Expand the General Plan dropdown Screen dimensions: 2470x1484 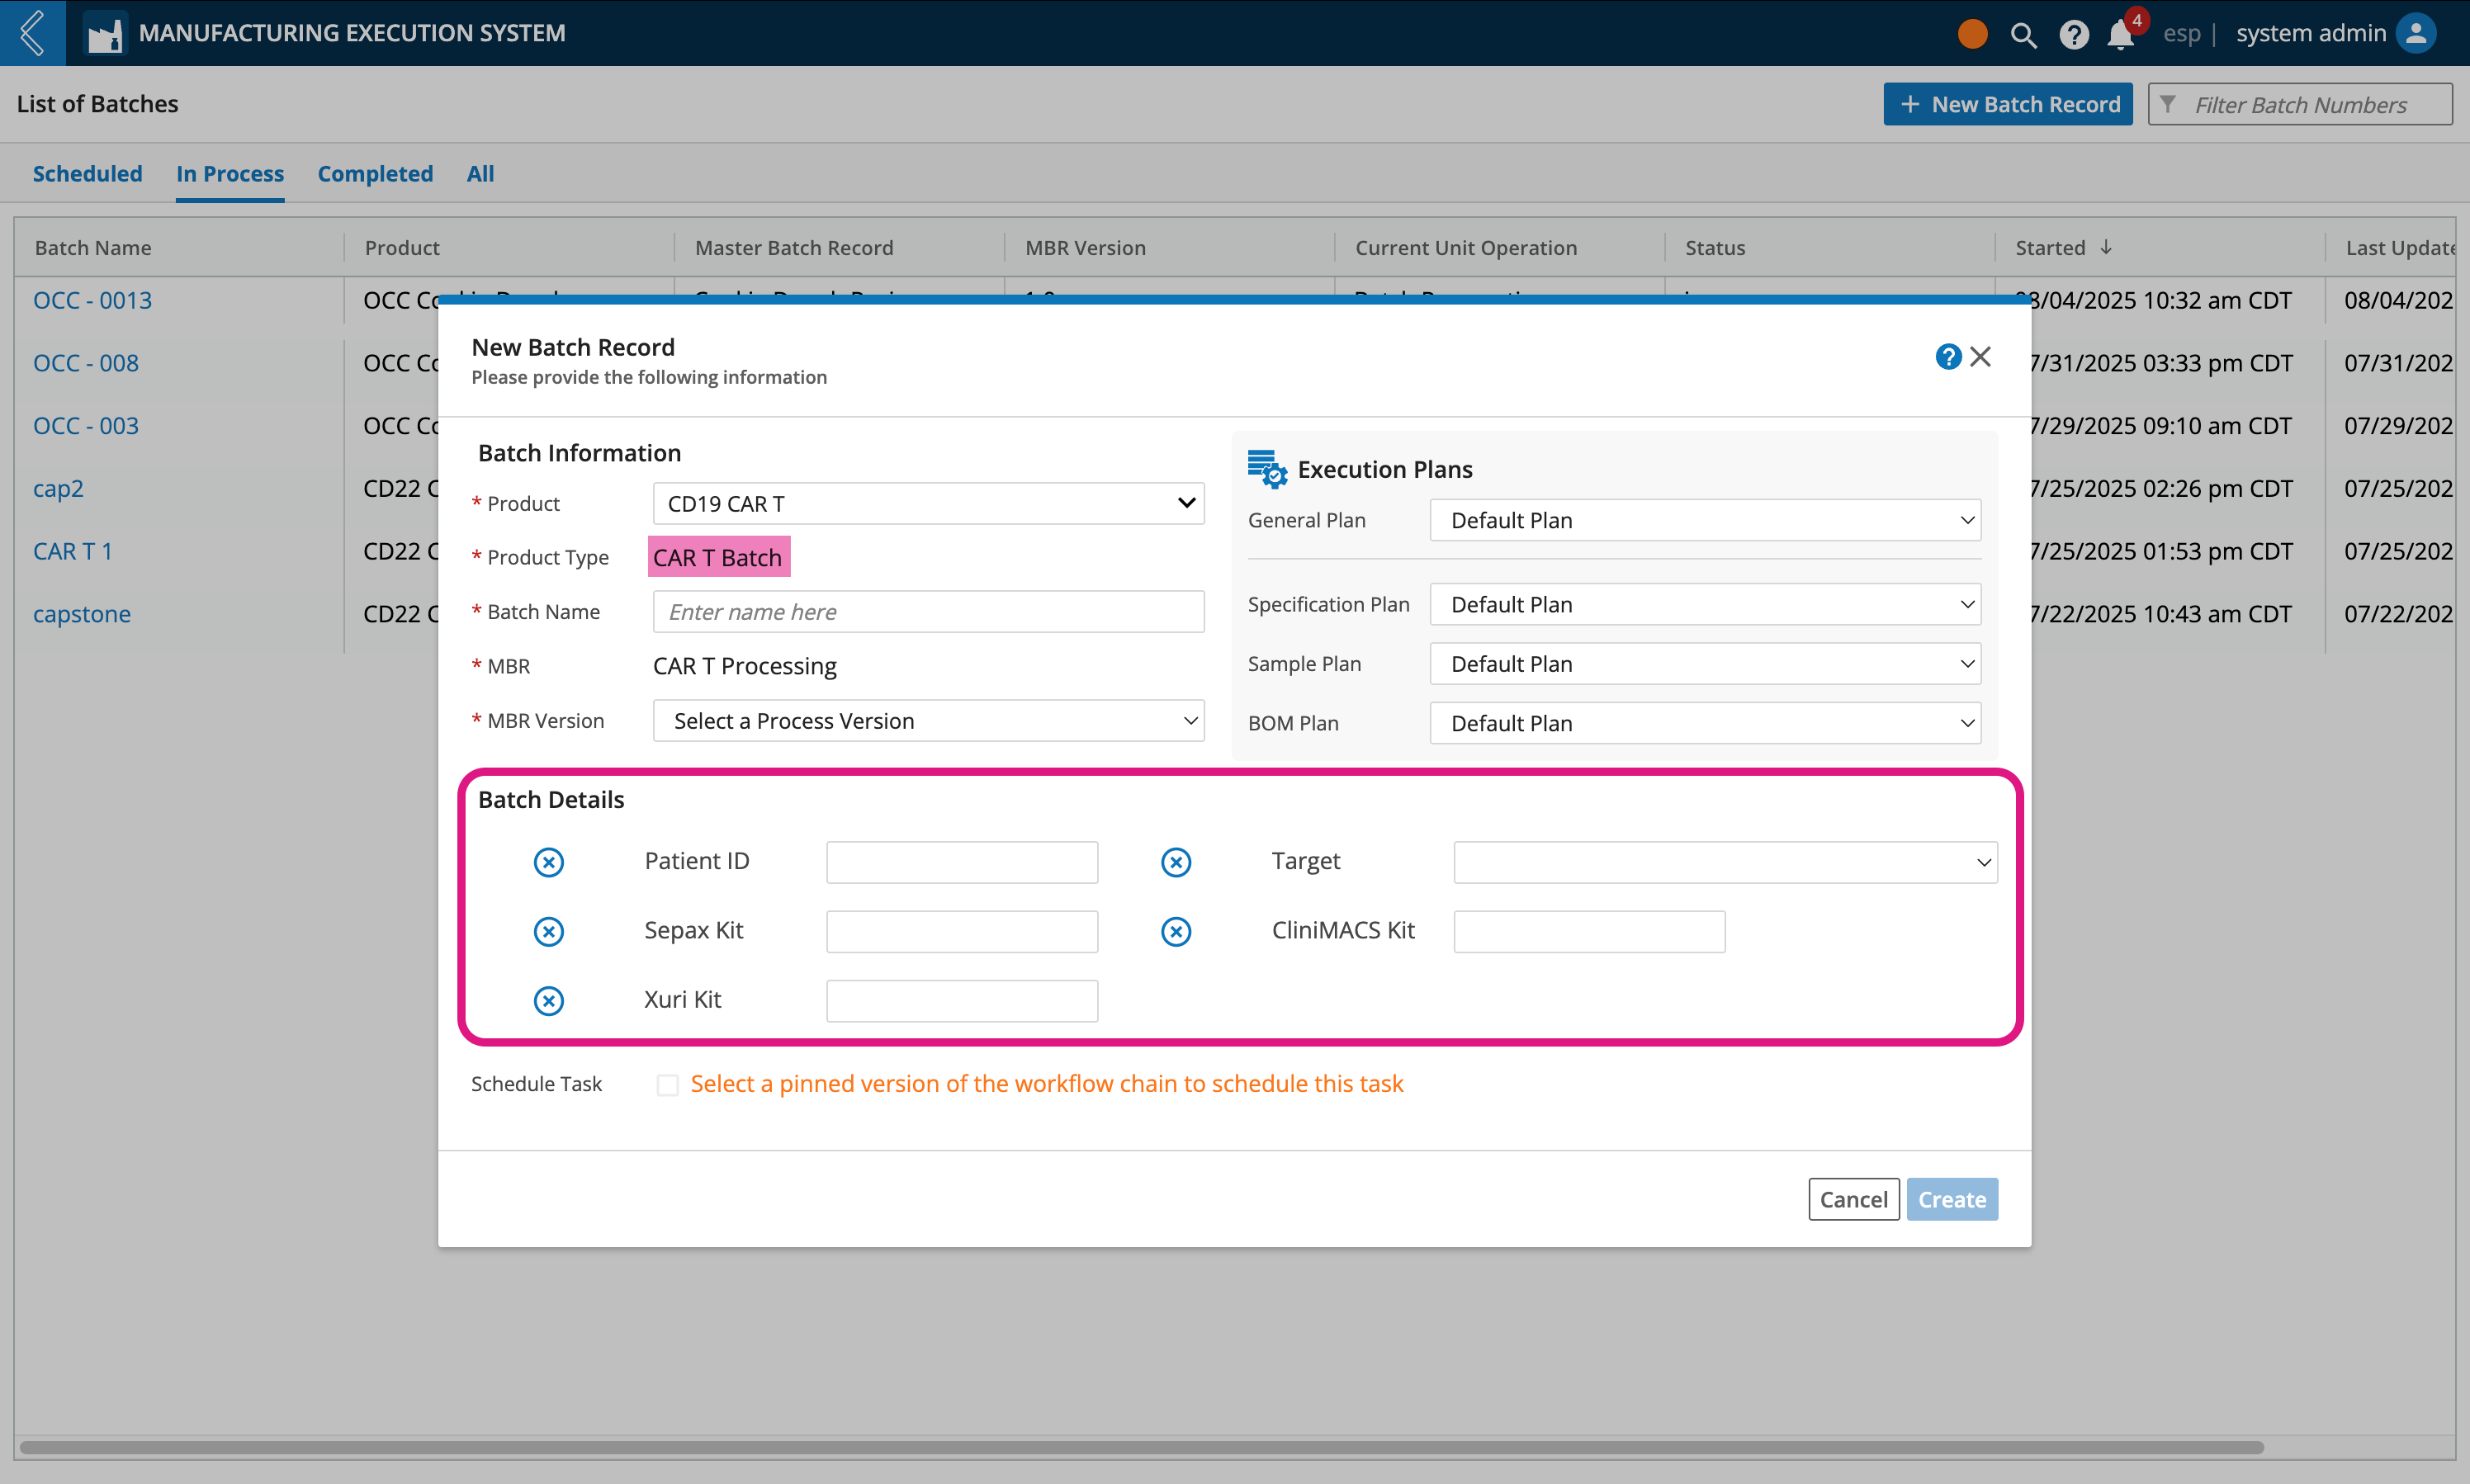(1705, 520)
